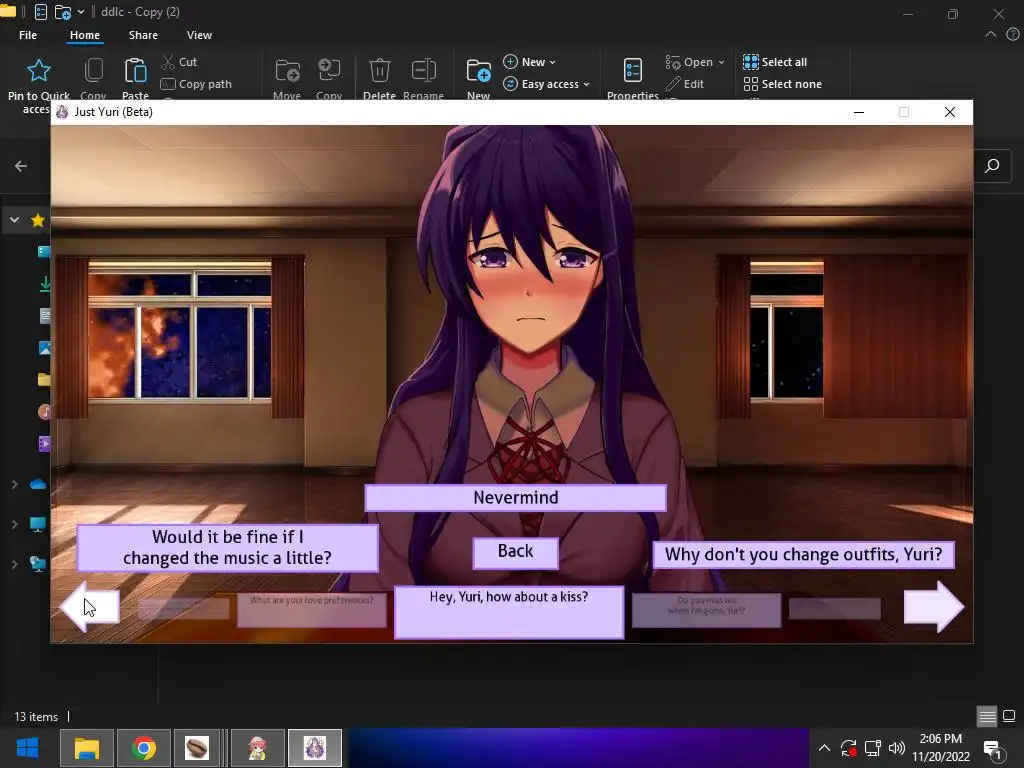This screenshot has height=768, width=1024.
Task: Open the File menu in File Explorer
Action: coord(28,35)
